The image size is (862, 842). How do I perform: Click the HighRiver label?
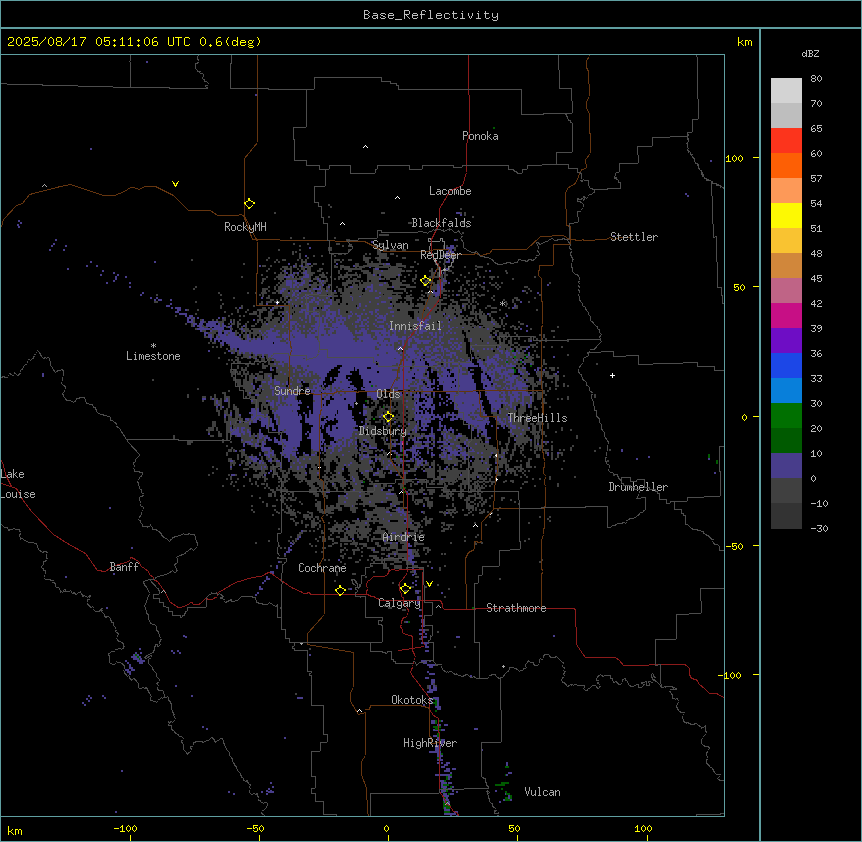pyautogui.click(x=430, y=743)
